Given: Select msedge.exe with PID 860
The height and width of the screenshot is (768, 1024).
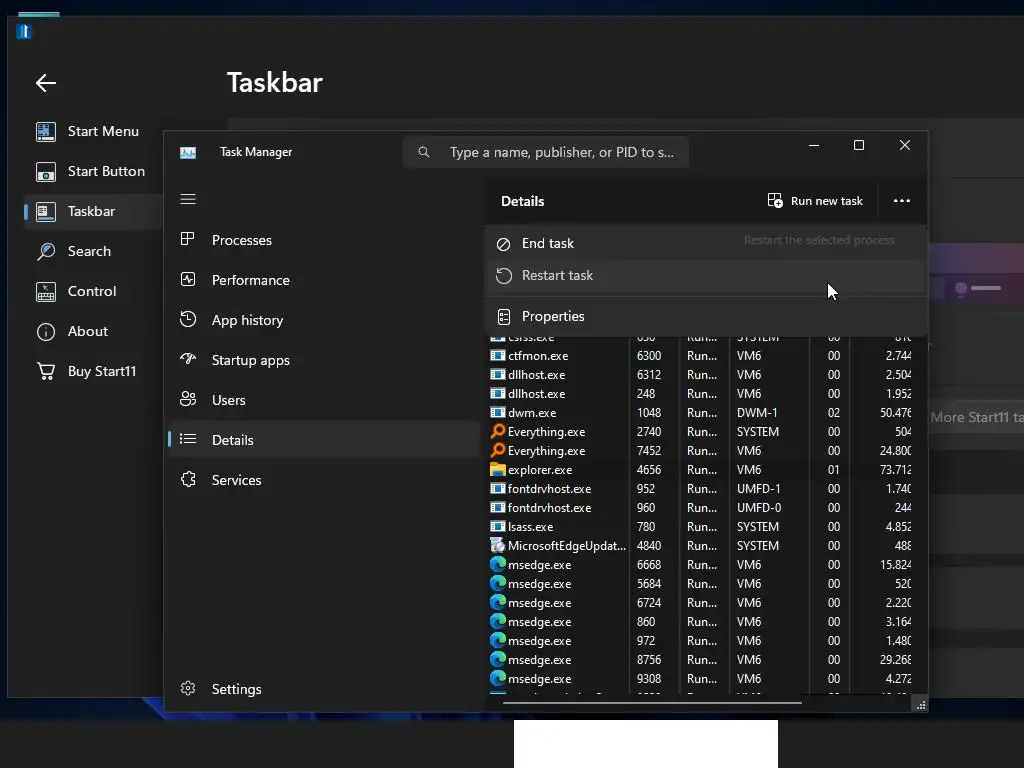Looking at the screenshot, I should [x=700, y=622].
